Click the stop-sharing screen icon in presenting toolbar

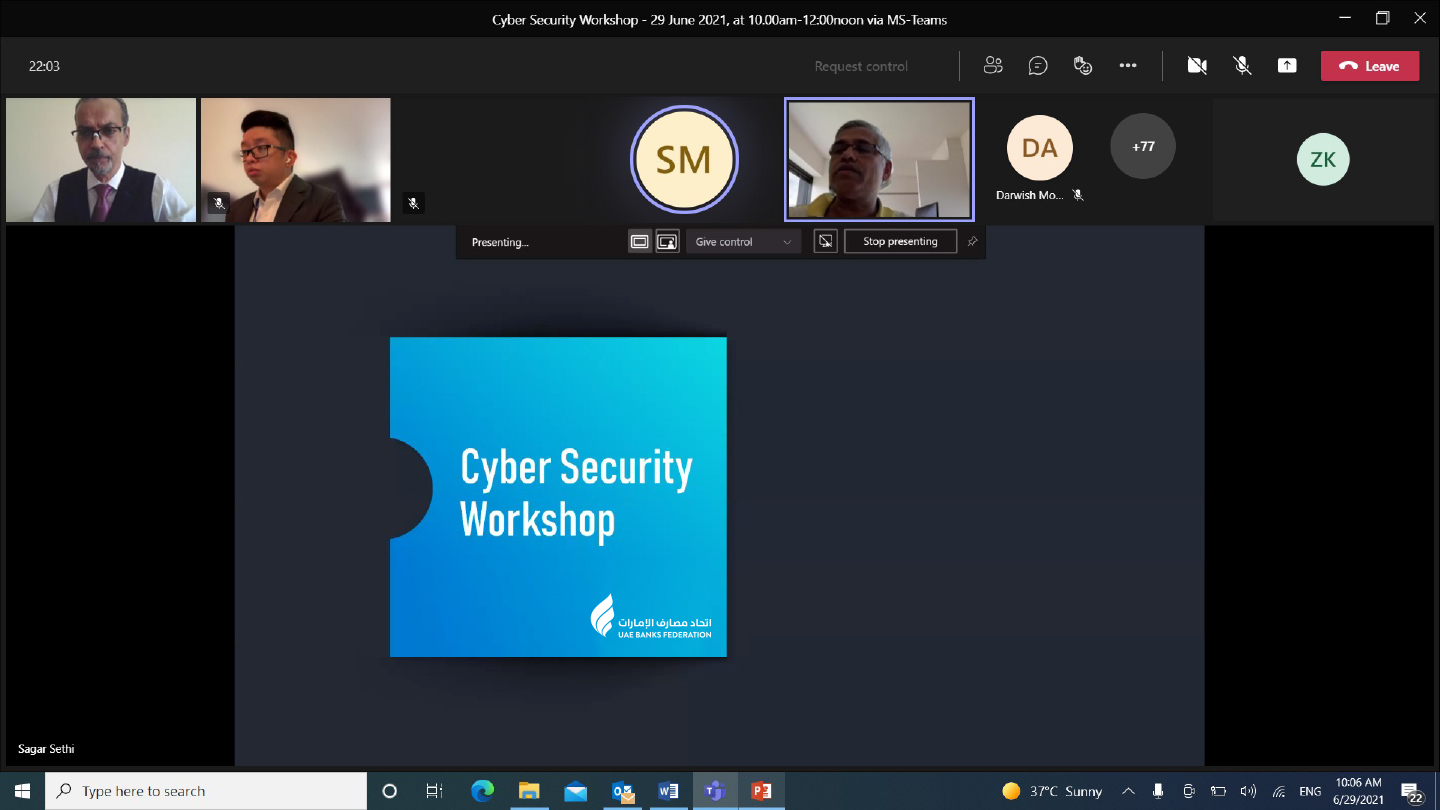point(825,242)
